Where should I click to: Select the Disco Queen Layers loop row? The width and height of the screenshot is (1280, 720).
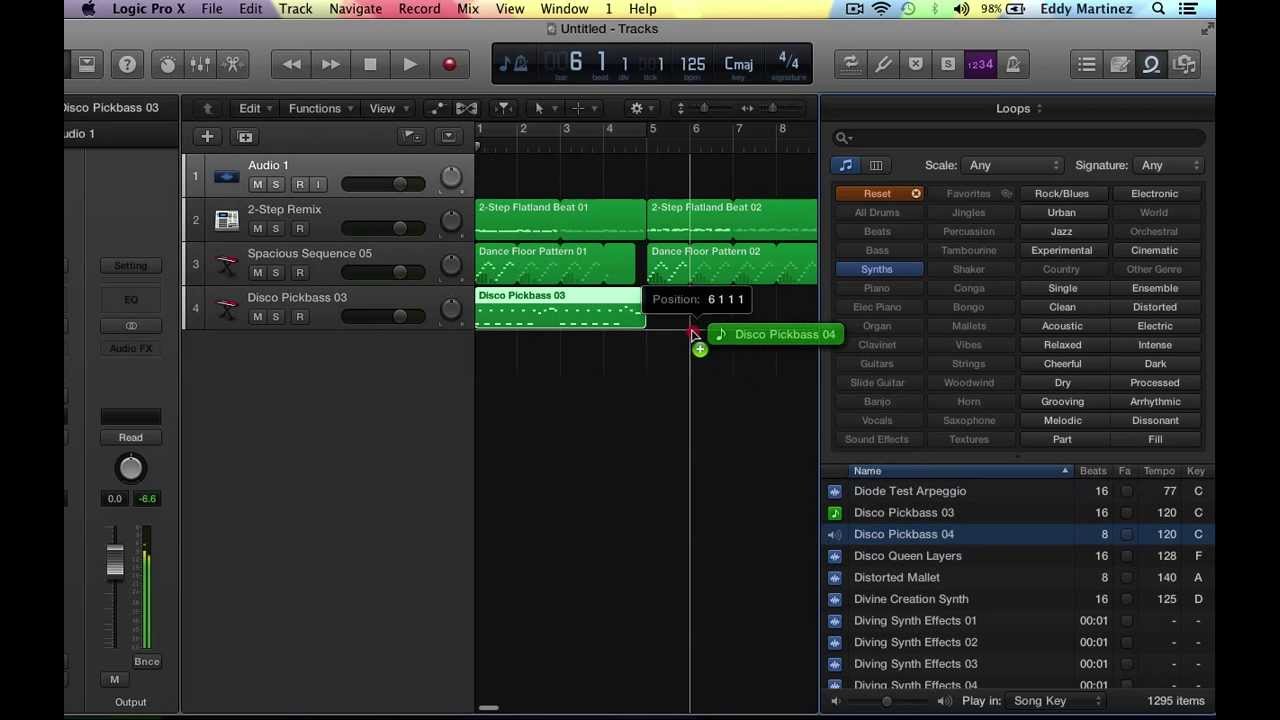coord(1017,556)
